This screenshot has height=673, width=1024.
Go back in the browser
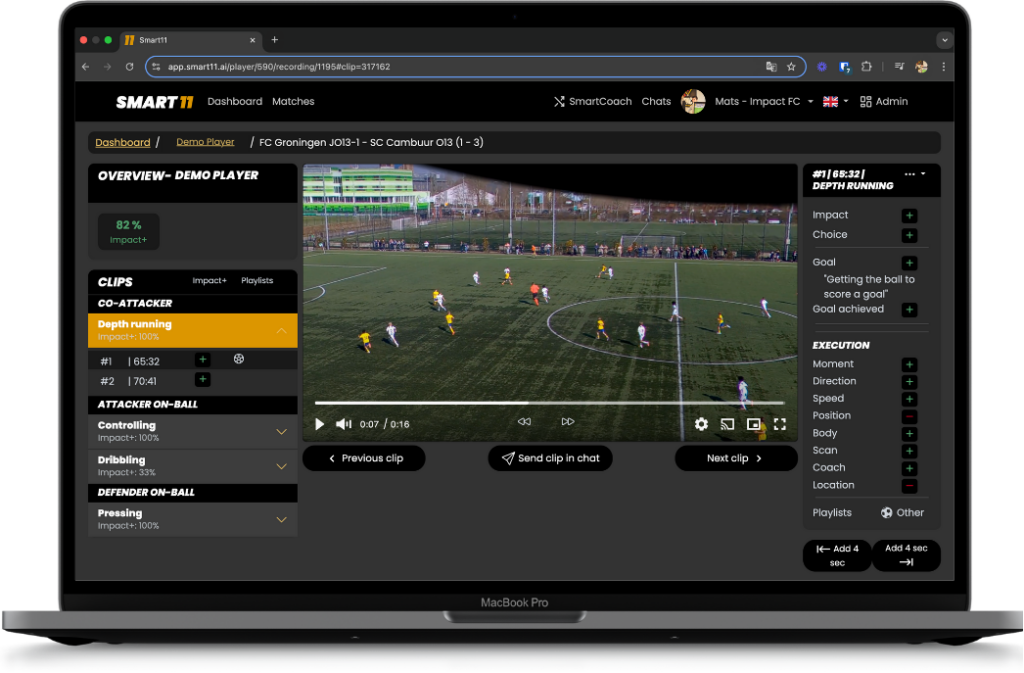click(x=86, y=67)
